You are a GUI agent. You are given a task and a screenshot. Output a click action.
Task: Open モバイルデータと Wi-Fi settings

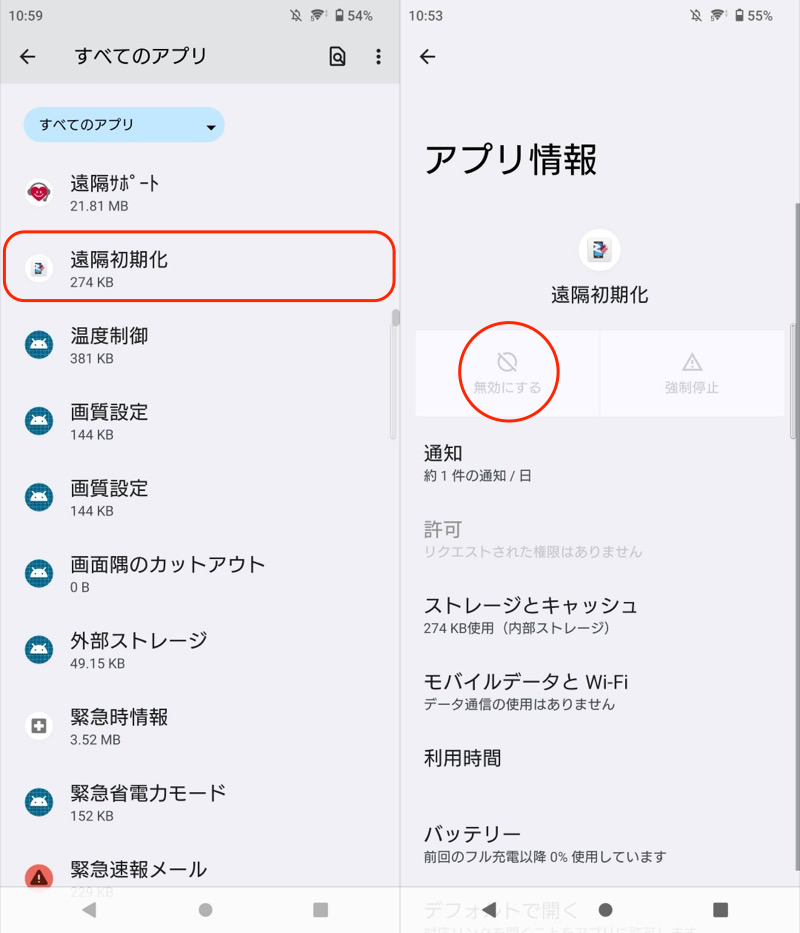(x=600, y=691)
